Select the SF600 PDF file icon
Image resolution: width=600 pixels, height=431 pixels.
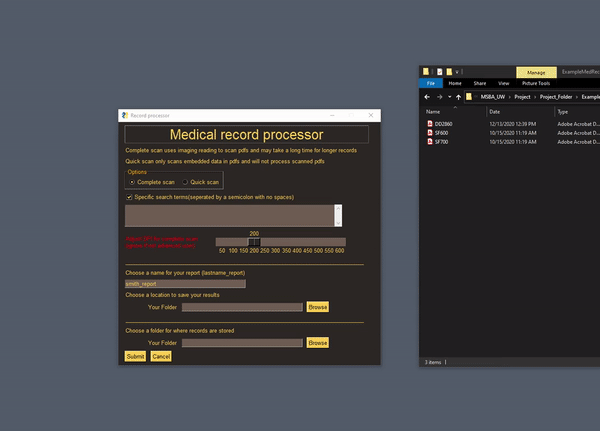pos(429,133)
